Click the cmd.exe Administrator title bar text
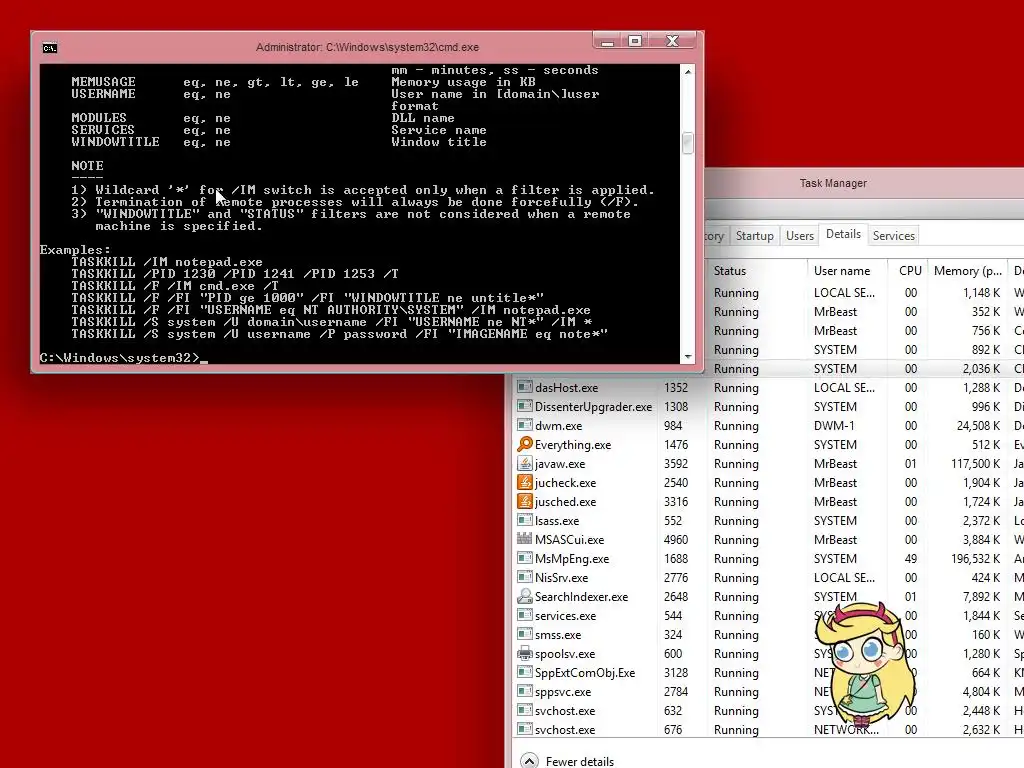1024x768 pixels. click(367, 47)
